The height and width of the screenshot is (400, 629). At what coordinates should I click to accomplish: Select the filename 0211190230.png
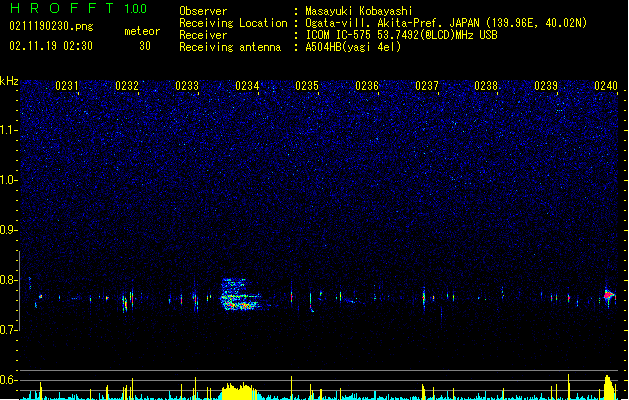pos(51,27)
